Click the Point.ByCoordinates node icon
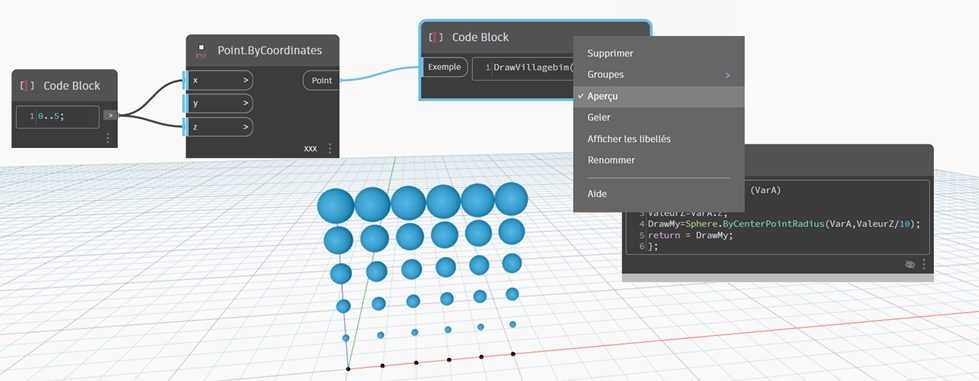This screenshot has width=979, height=381. click(200, 51)
